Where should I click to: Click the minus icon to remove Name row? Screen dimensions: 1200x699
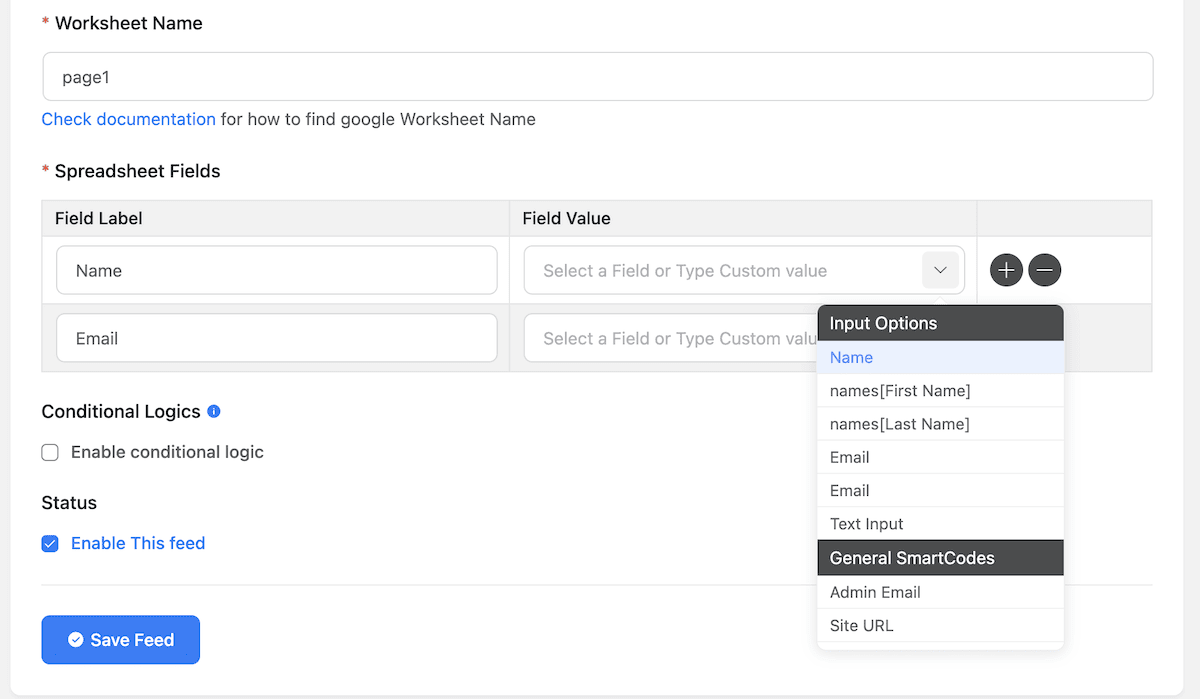1044,270
